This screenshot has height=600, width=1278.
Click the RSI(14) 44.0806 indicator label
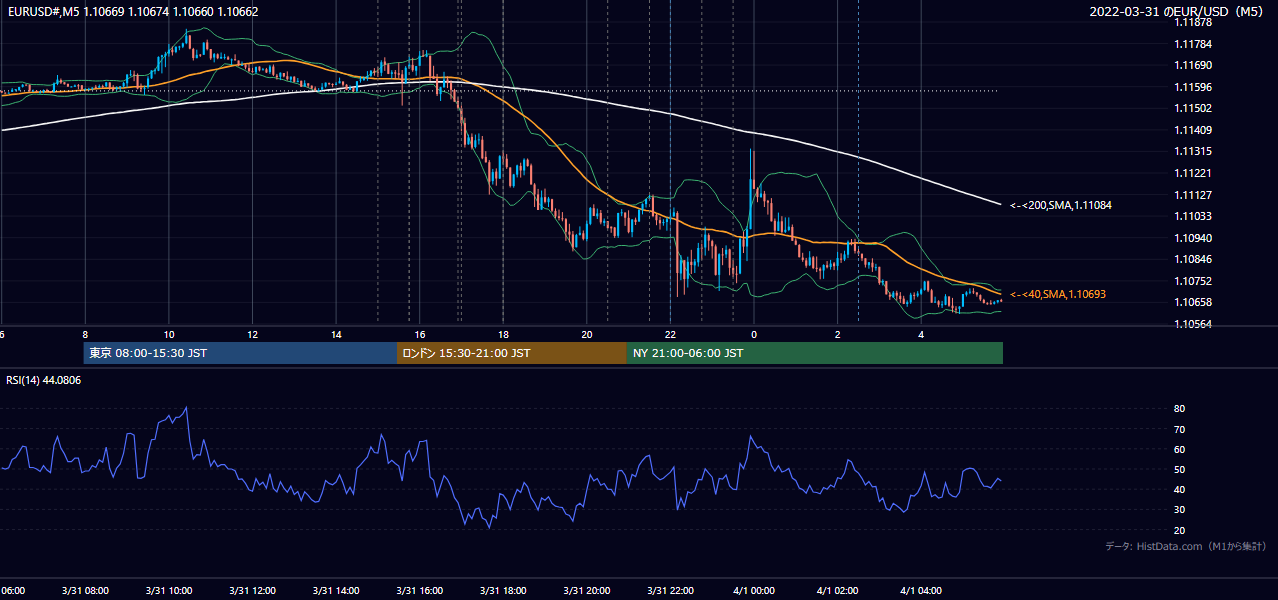(44, 380)
